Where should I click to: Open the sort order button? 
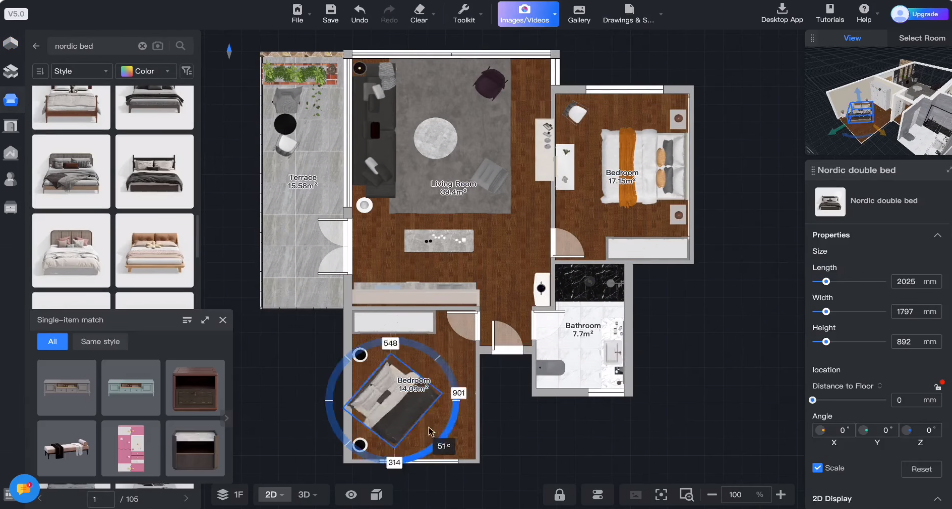40,71
